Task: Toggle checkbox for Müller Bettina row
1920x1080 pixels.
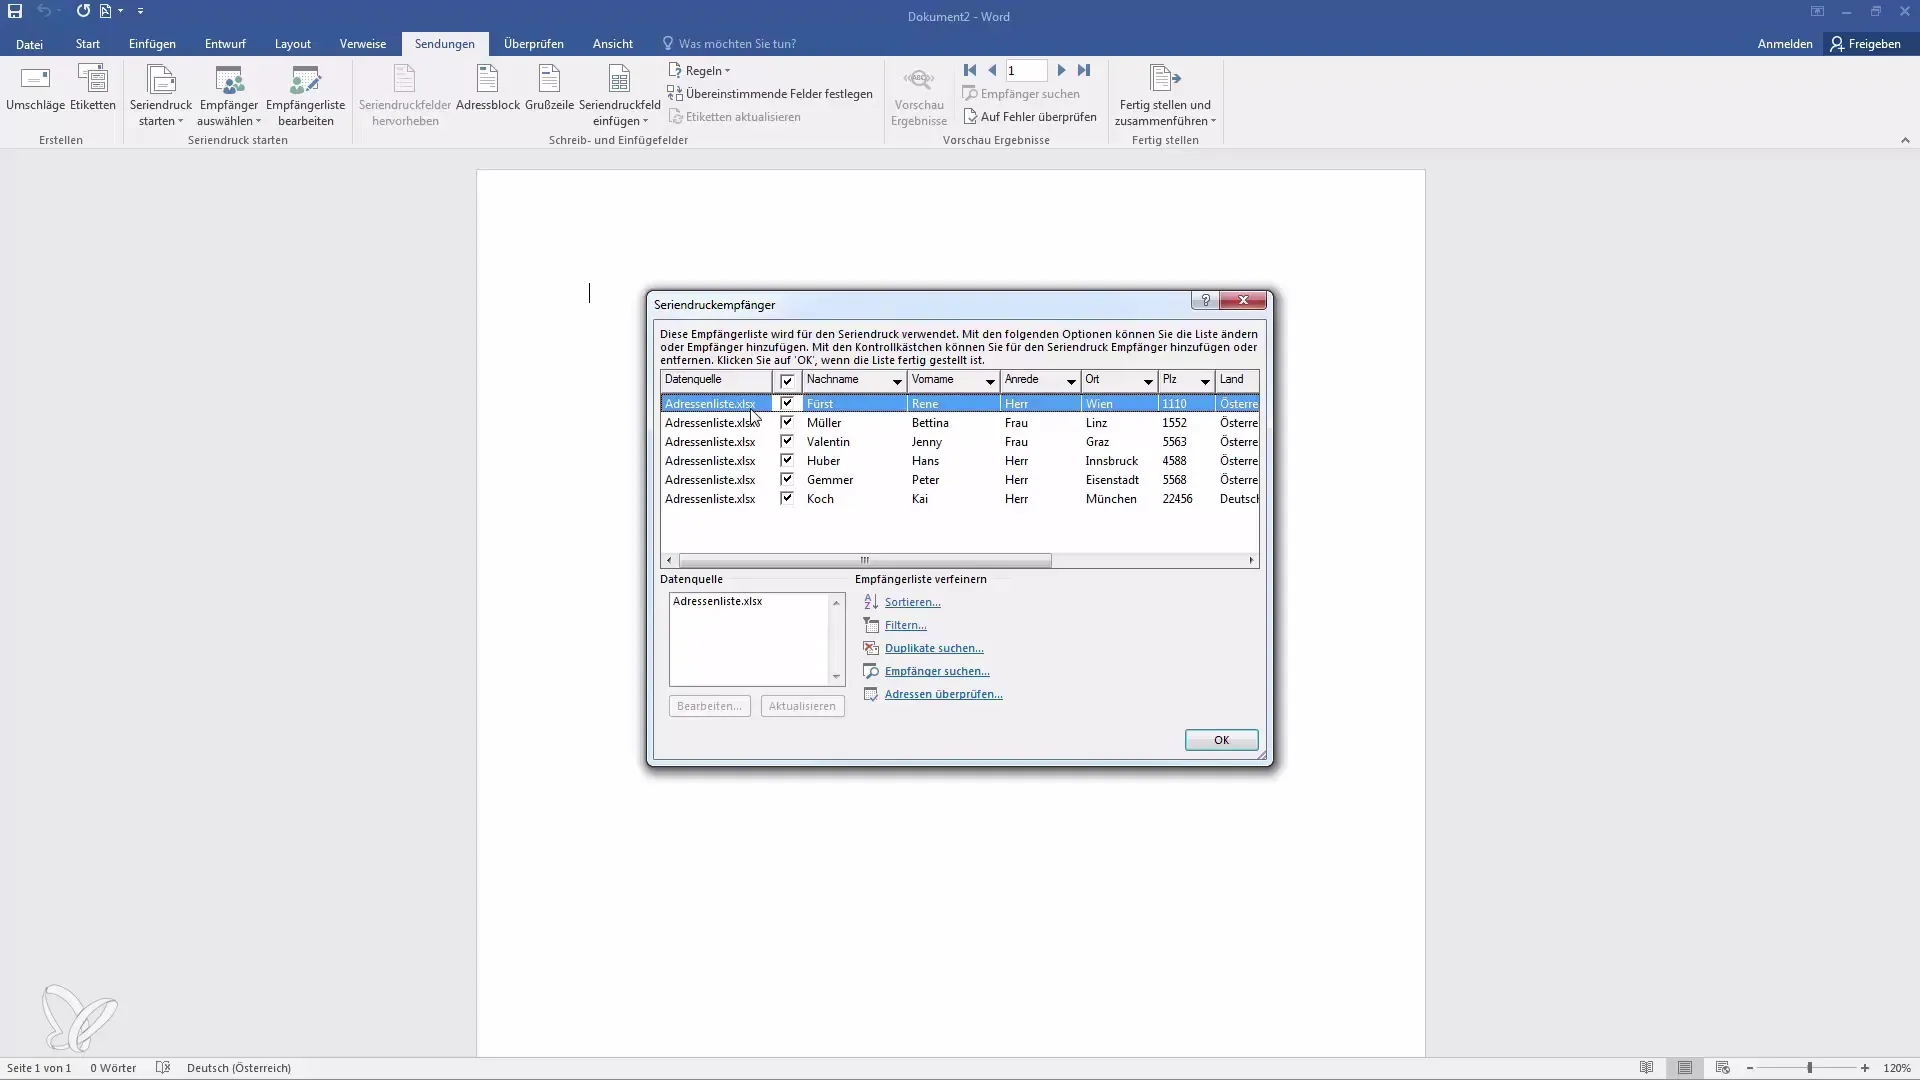Action: pyautogui.click(x=786, y=422)
